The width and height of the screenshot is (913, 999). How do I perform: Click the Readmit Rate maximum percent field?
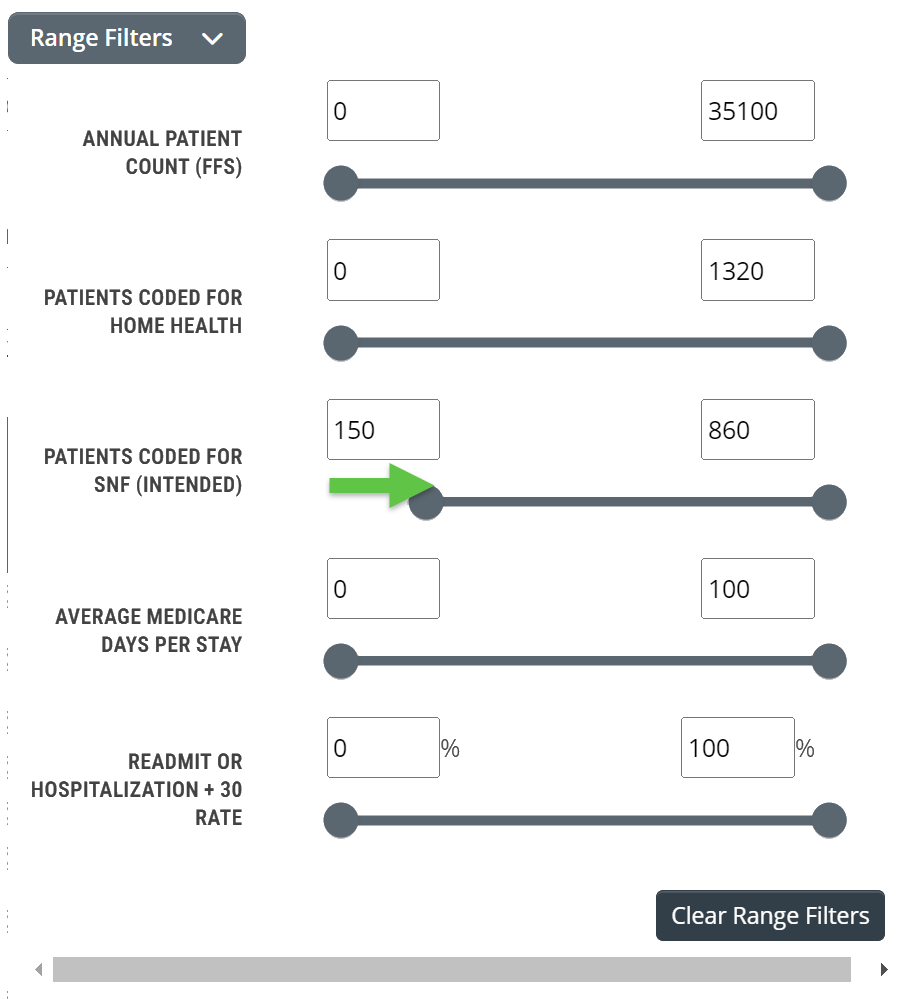click(738, 748)
